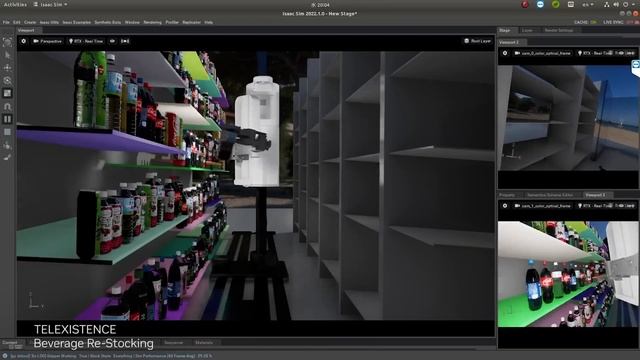The image size is (640, 360).
Task: Open the Isaac Examples menu
Action: [76, 22]
